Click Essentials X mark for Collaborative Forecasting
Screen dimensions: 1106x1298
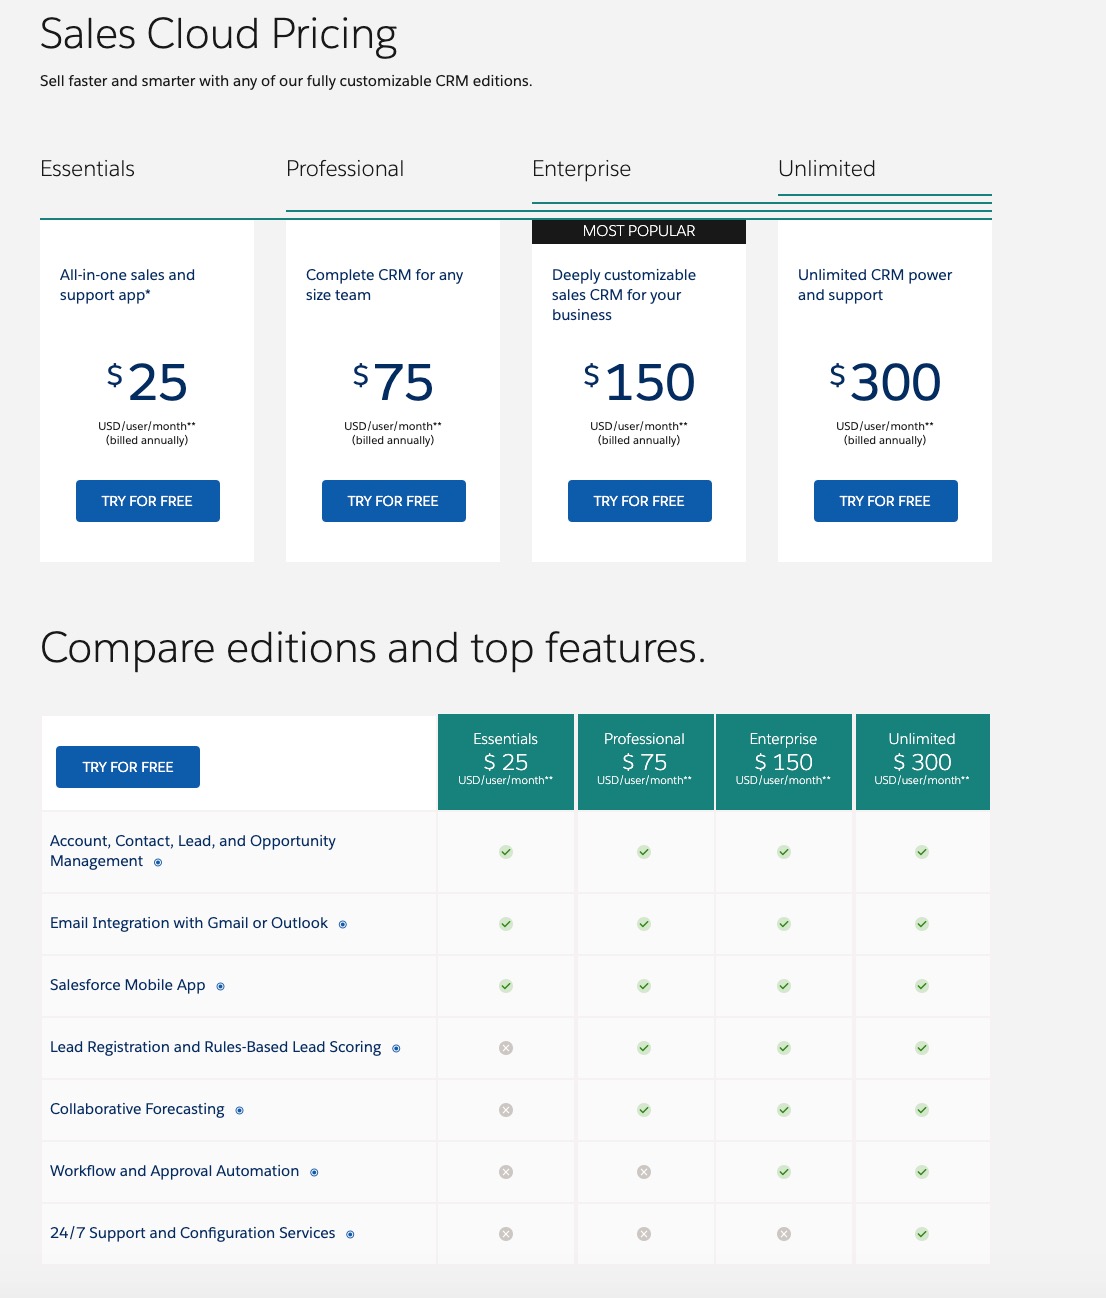[x=506, y=1110]
